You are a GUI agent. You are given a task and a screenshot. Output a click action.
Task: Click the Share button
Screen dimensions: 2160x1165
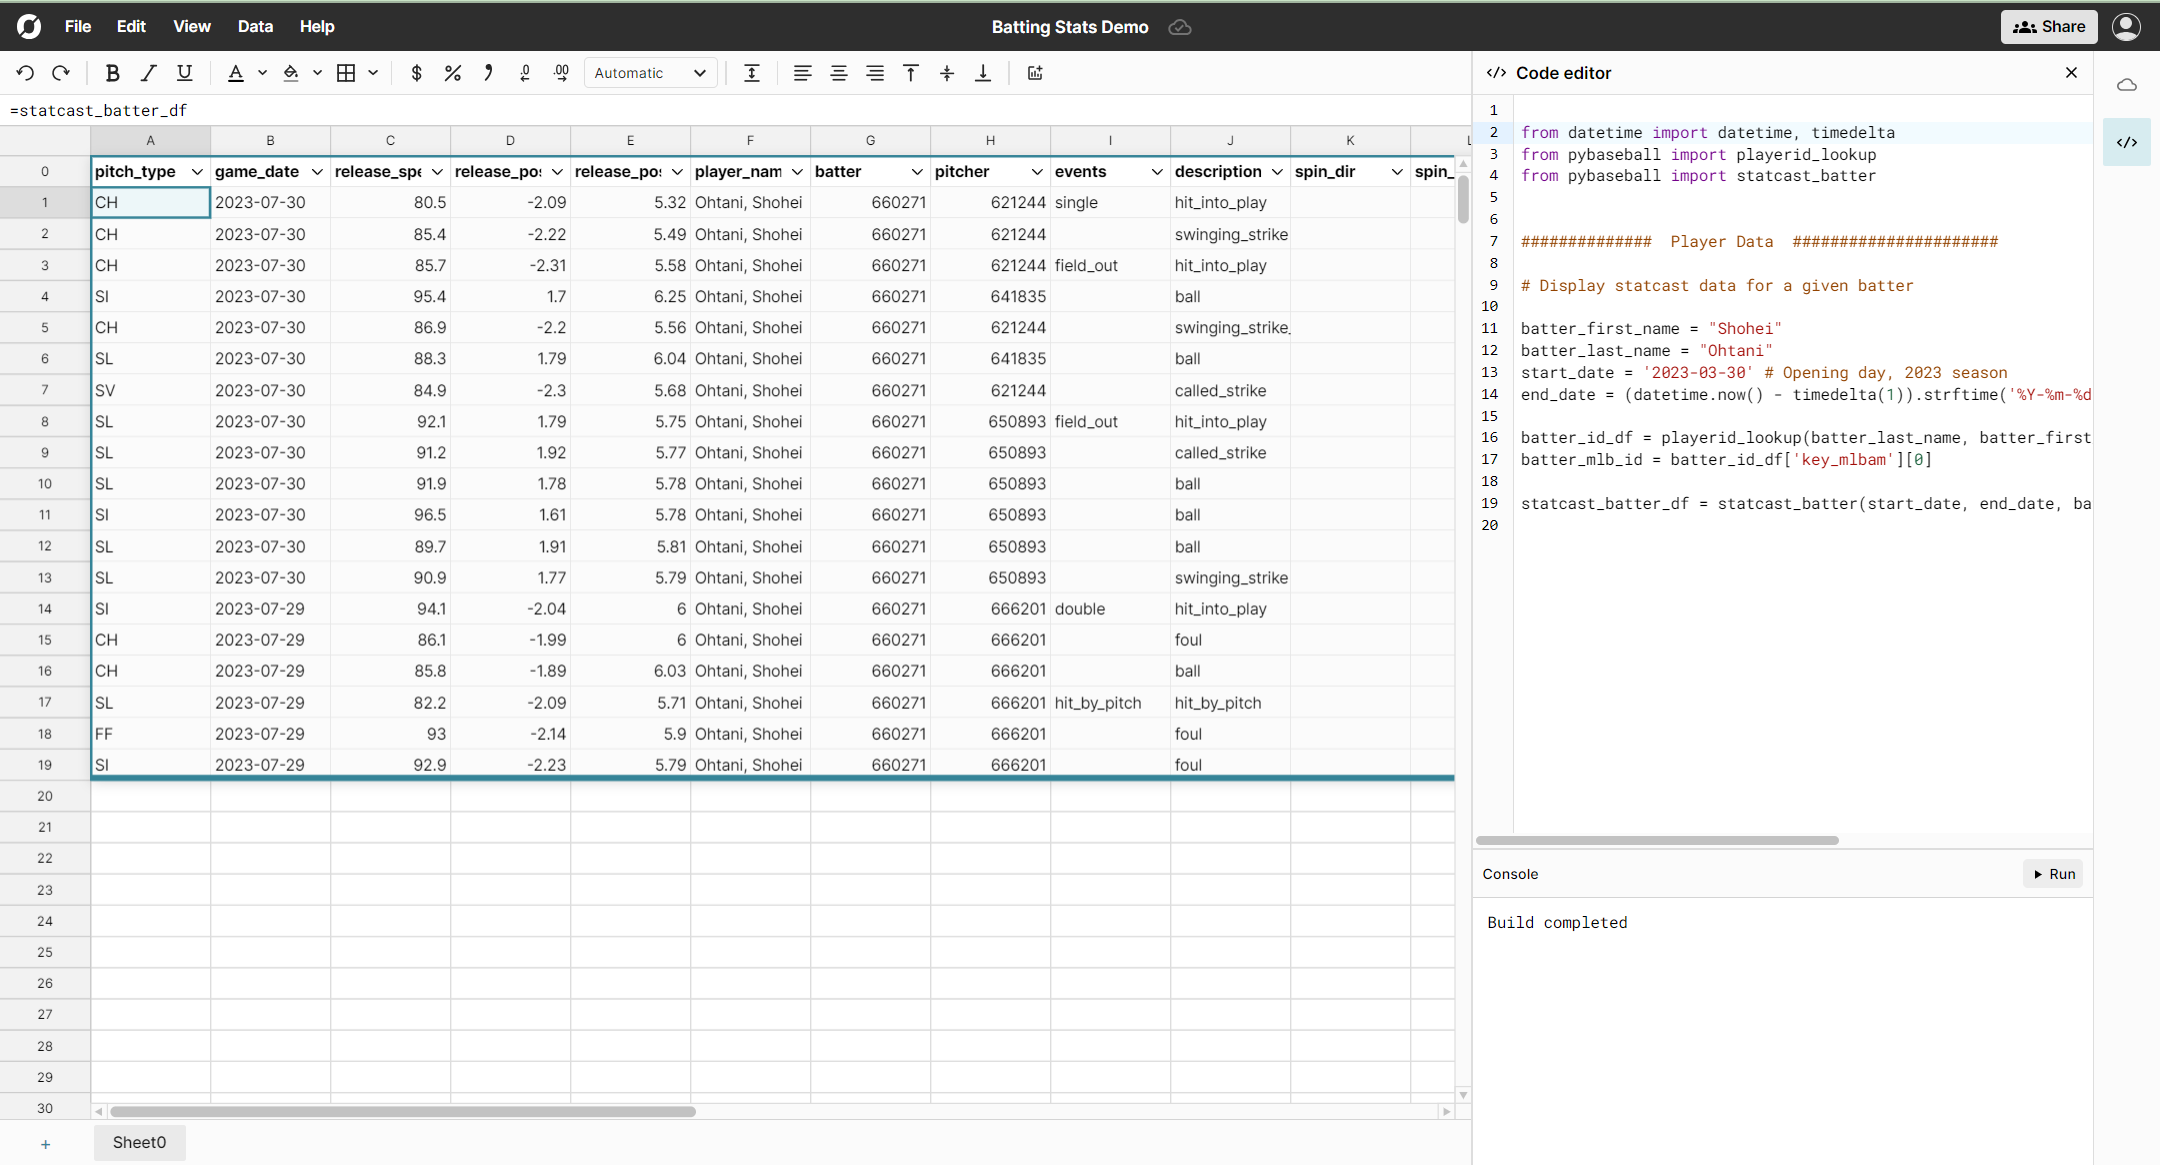[x=2049, y=26]
